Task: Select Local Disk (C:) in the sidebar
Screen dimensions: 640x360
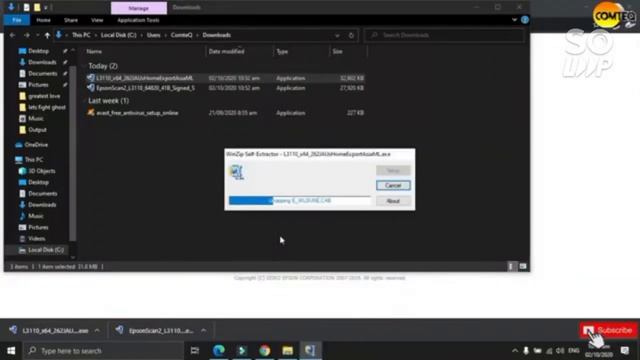Action: coord(46,250)
